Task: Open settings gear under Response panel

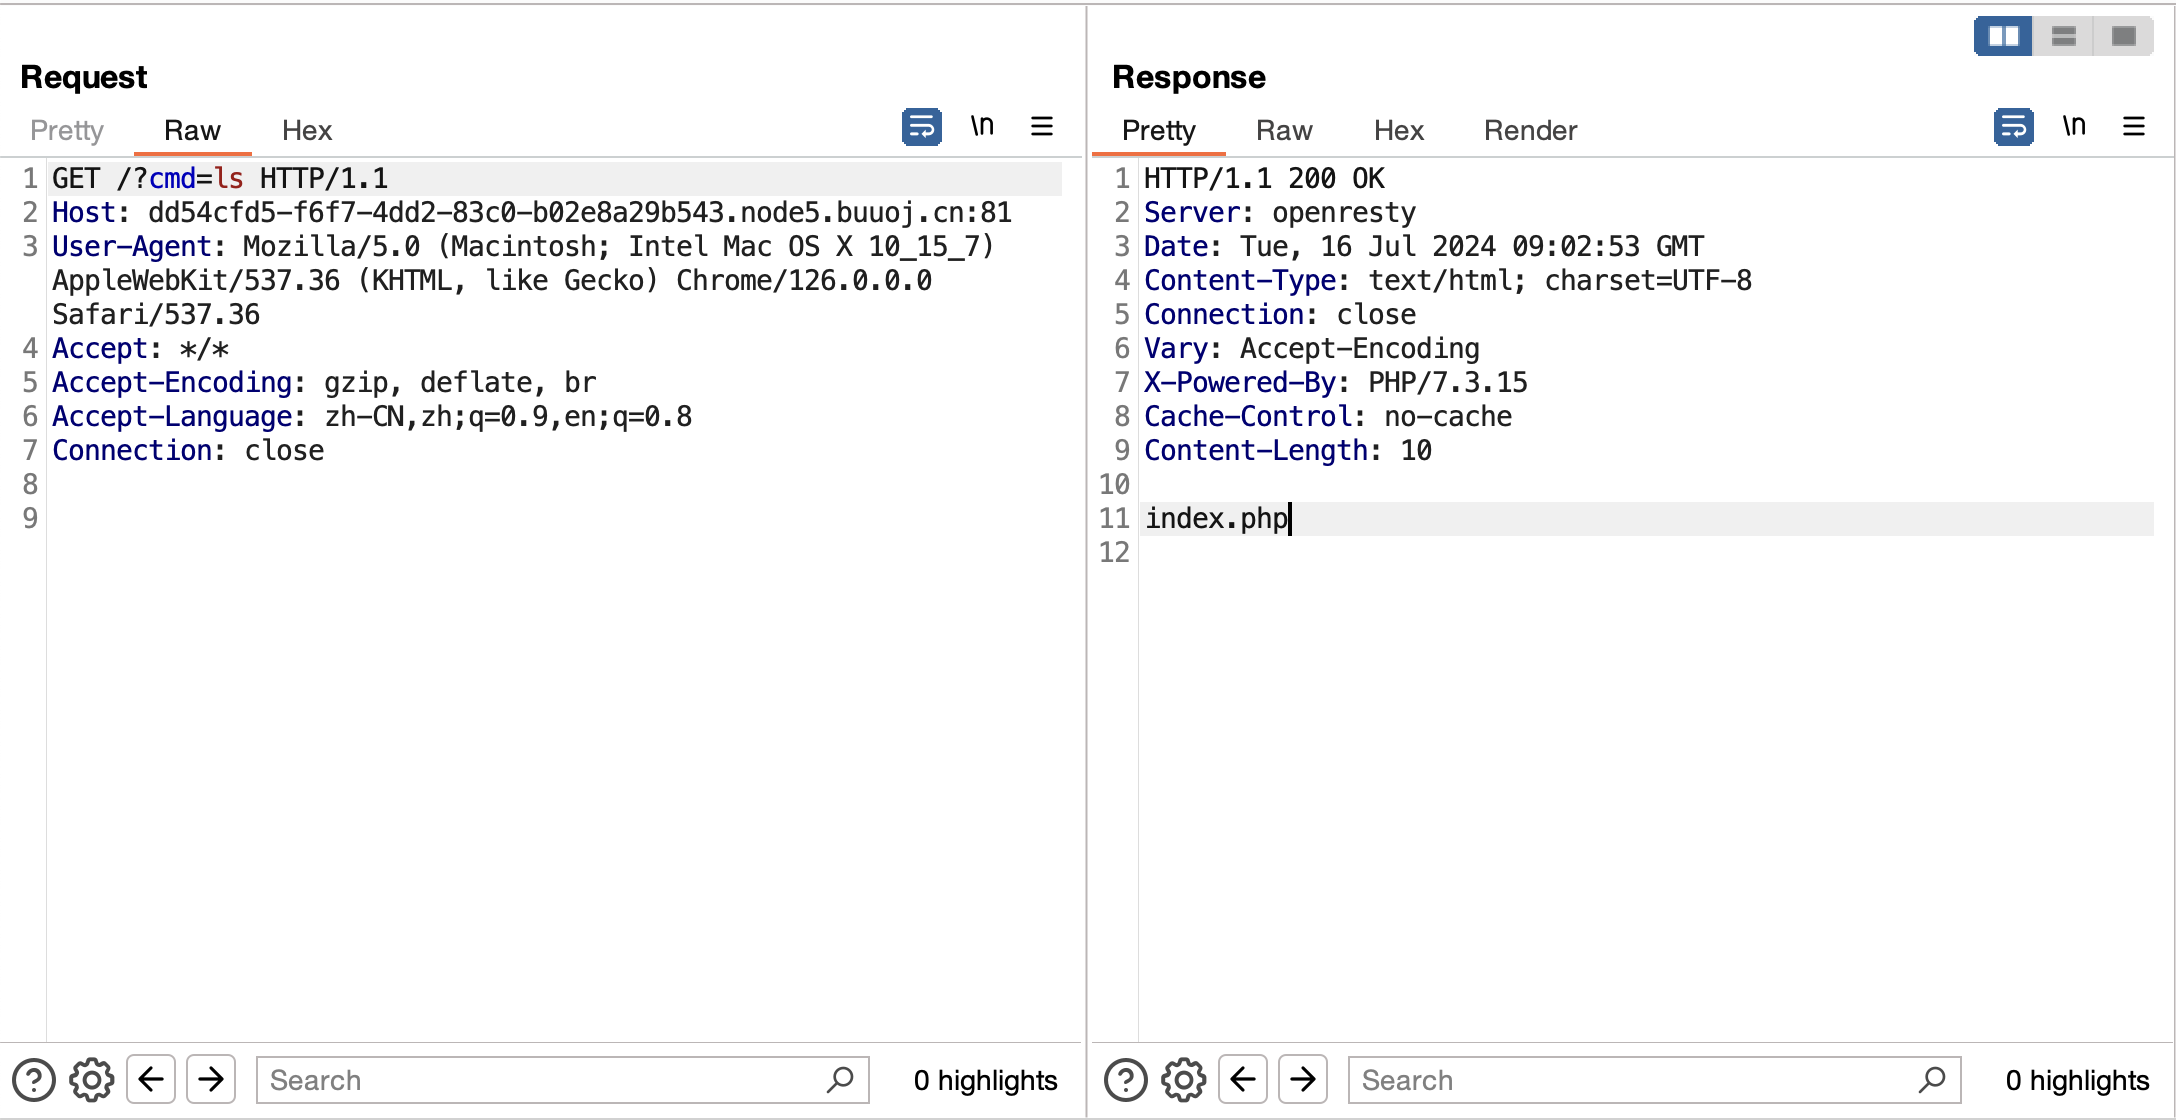Action: (x=1184, y=1080)
